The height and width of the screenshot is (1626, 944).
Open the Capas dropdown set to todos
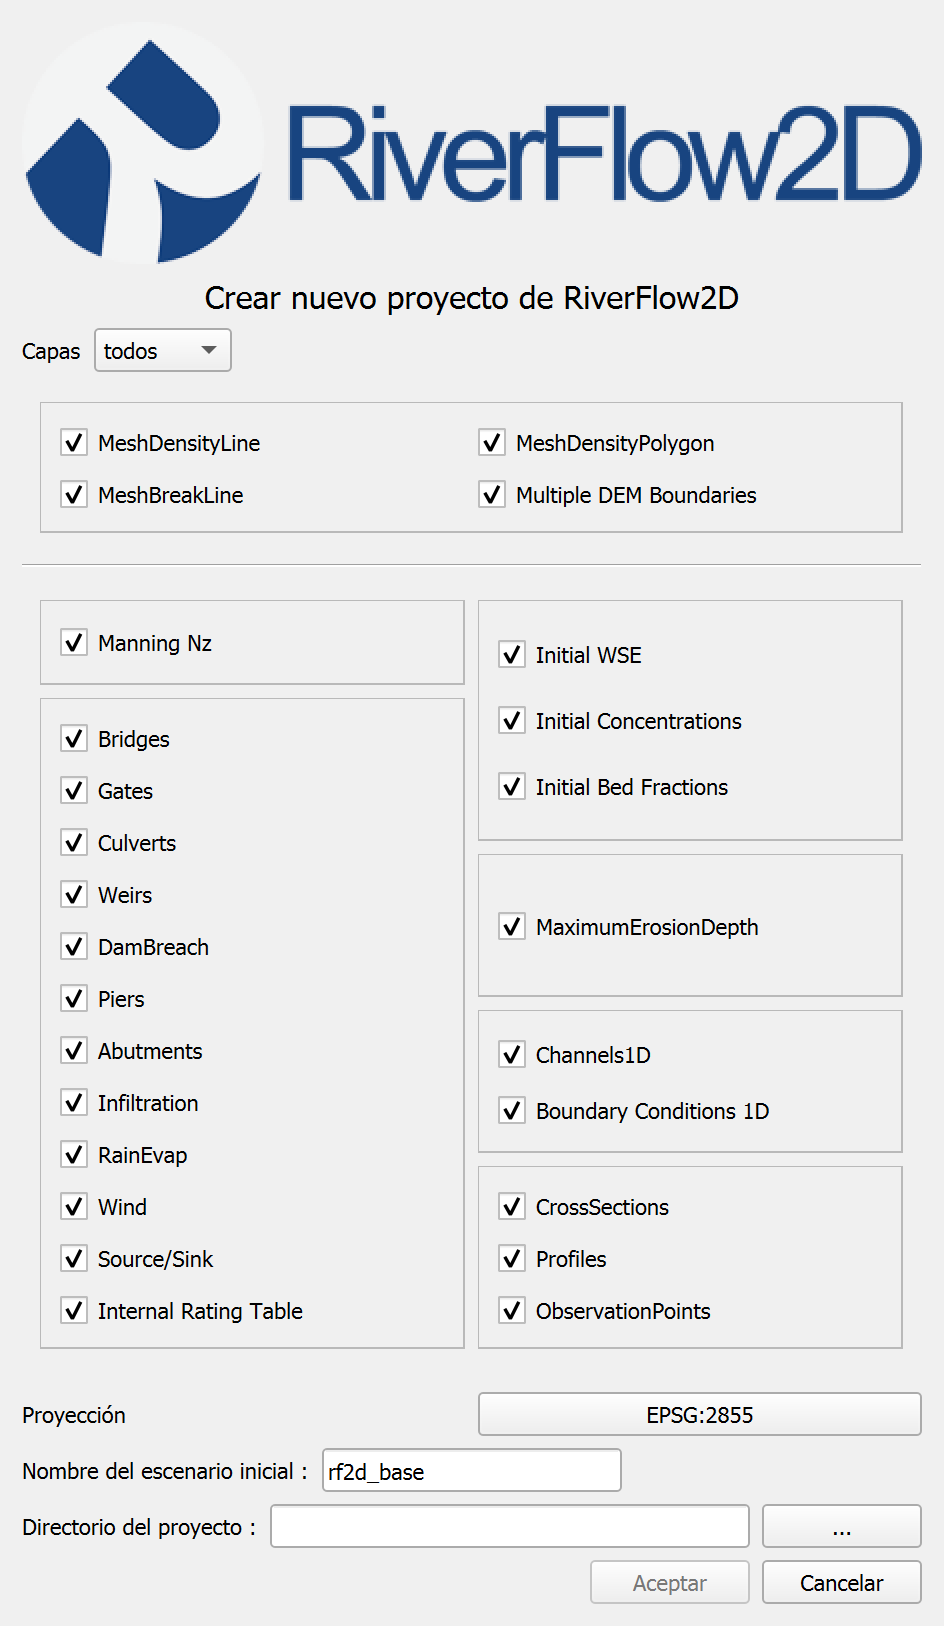(x=163, y=350)
